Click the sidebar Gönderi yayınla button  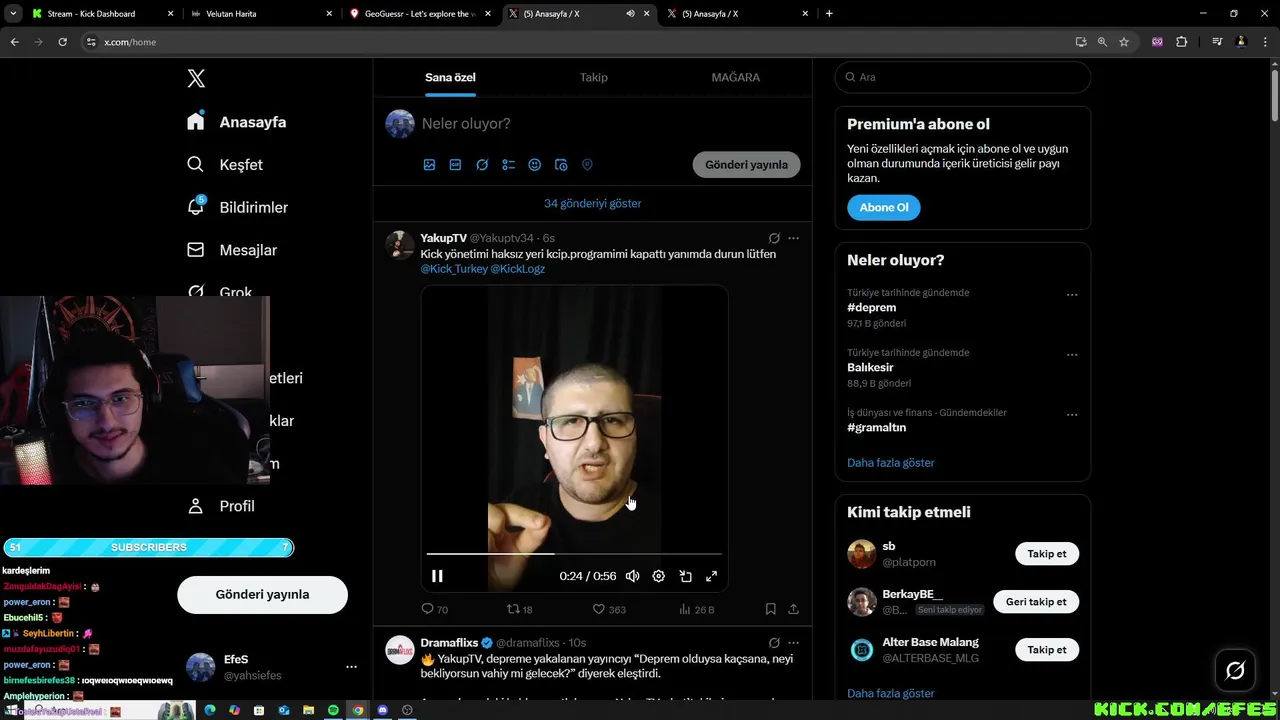coord(262,594)
